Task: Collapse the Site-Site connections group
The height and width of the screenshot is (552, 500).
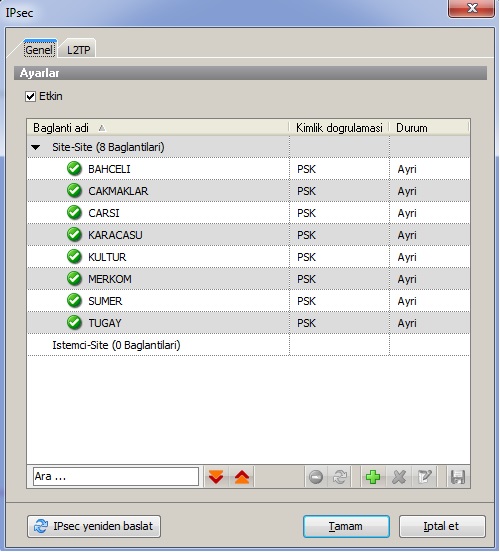Action: pos(36,147)
